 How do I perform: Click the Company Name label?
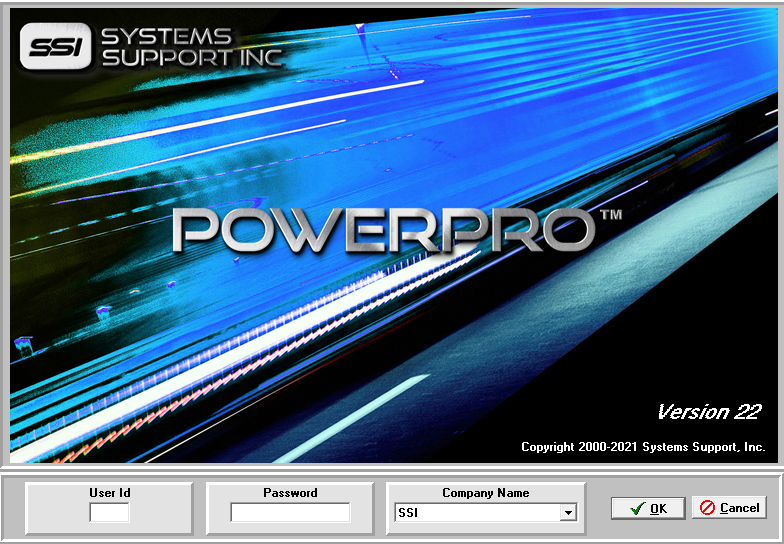[485, 493]
